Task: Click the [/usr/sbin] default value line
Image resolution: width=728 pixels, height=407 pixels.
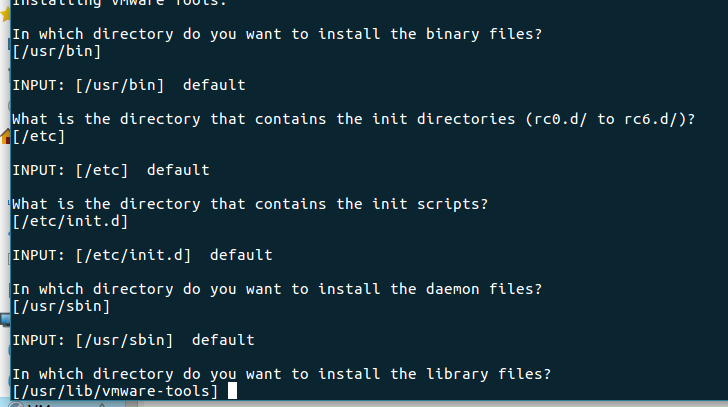Action: (x=61, y=306)
